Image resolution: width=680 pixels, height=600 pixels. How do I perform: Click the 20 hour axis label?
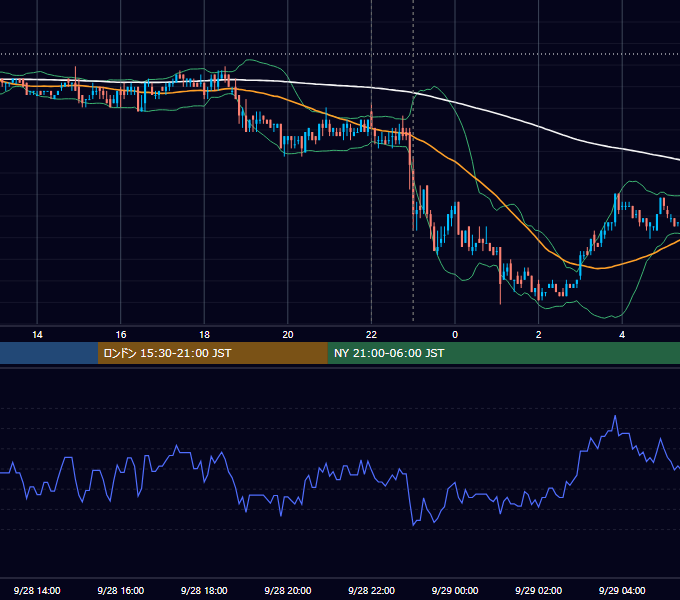pyautogui.click(x=288, y=335)
